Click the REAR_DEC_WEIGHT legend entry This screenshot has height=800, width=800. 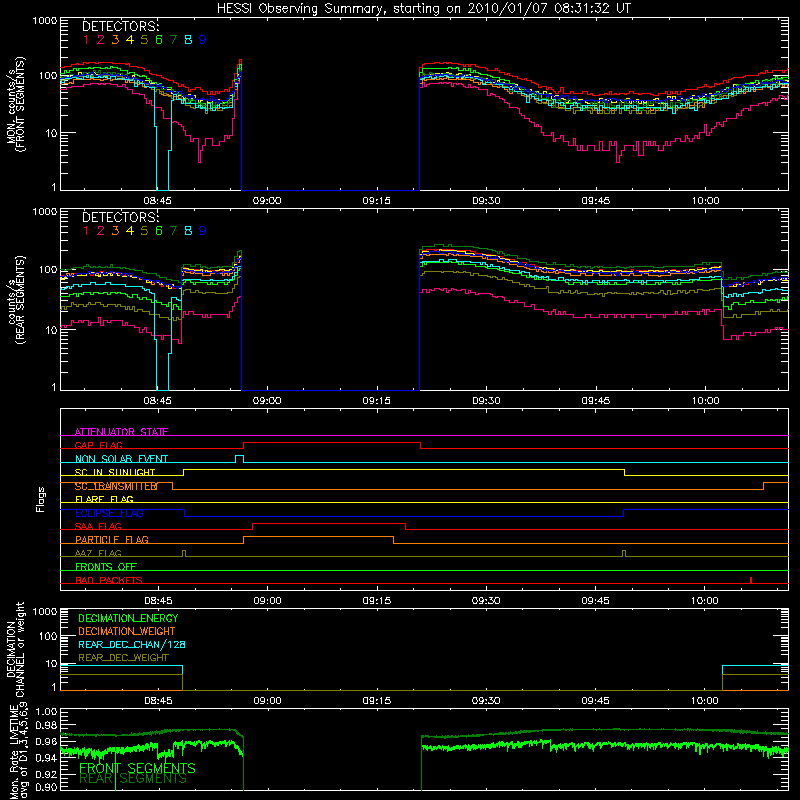coord(123,658)
